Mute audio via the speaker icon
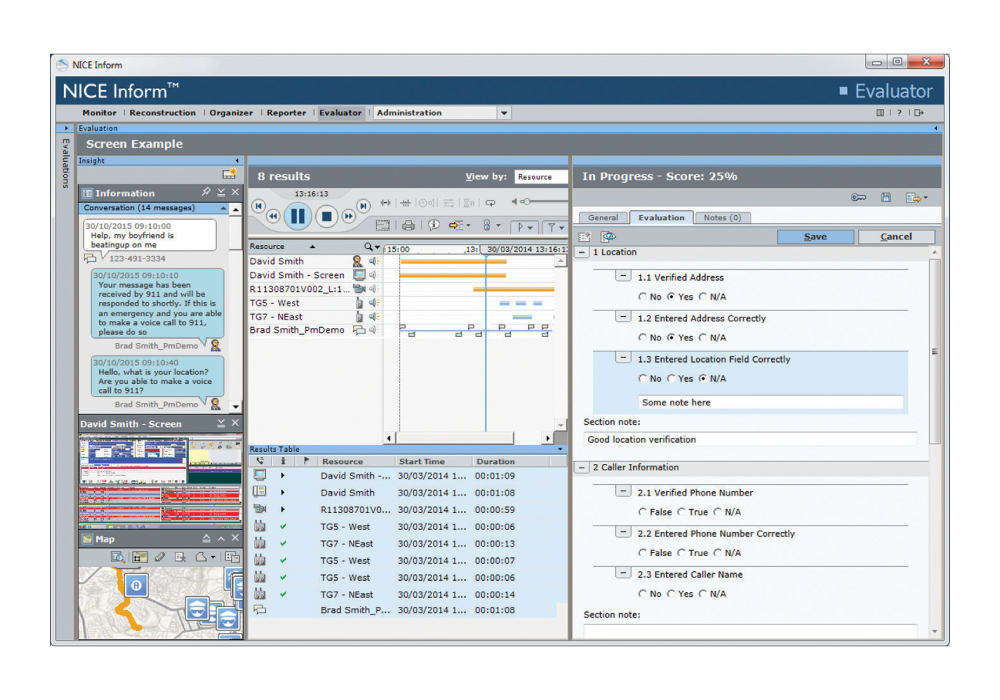This screenshot has width=1000, height=700. [x=514, y=202]
